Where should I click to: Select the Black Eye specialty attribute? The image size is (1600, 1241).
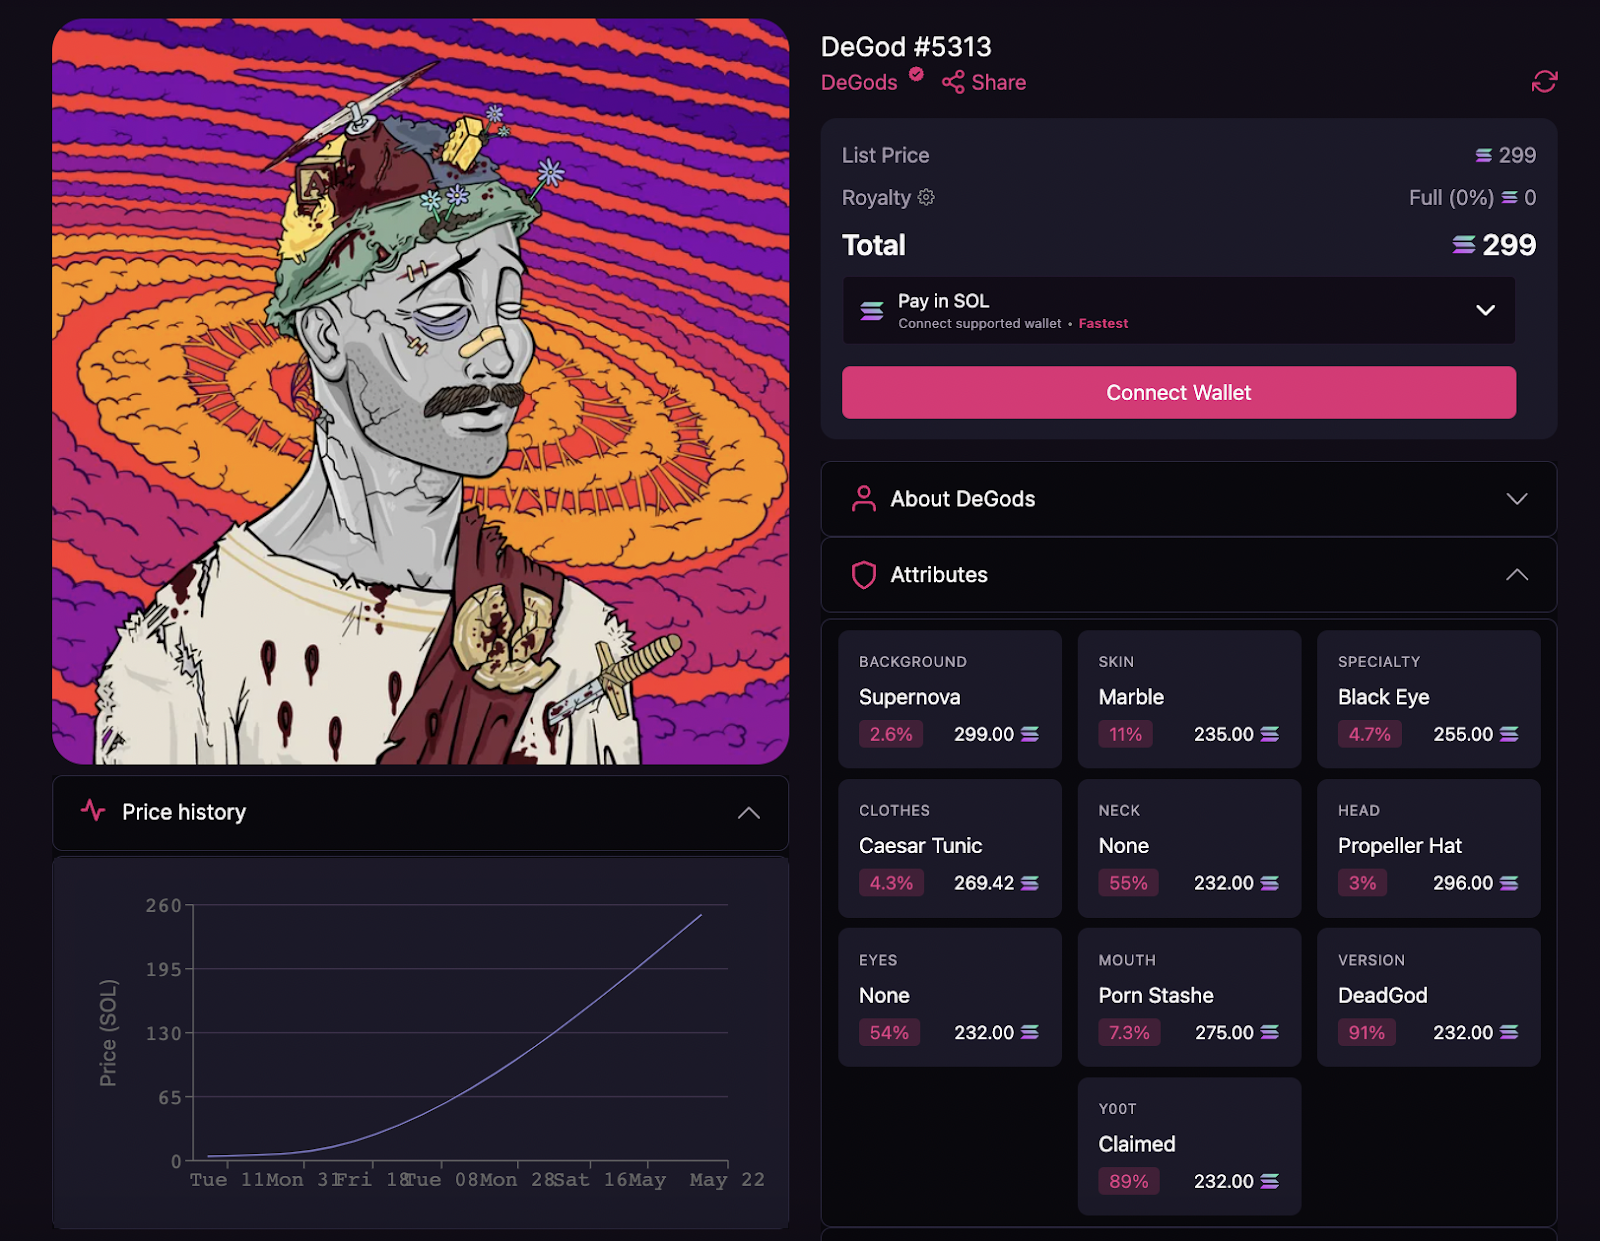[1428, 699]
